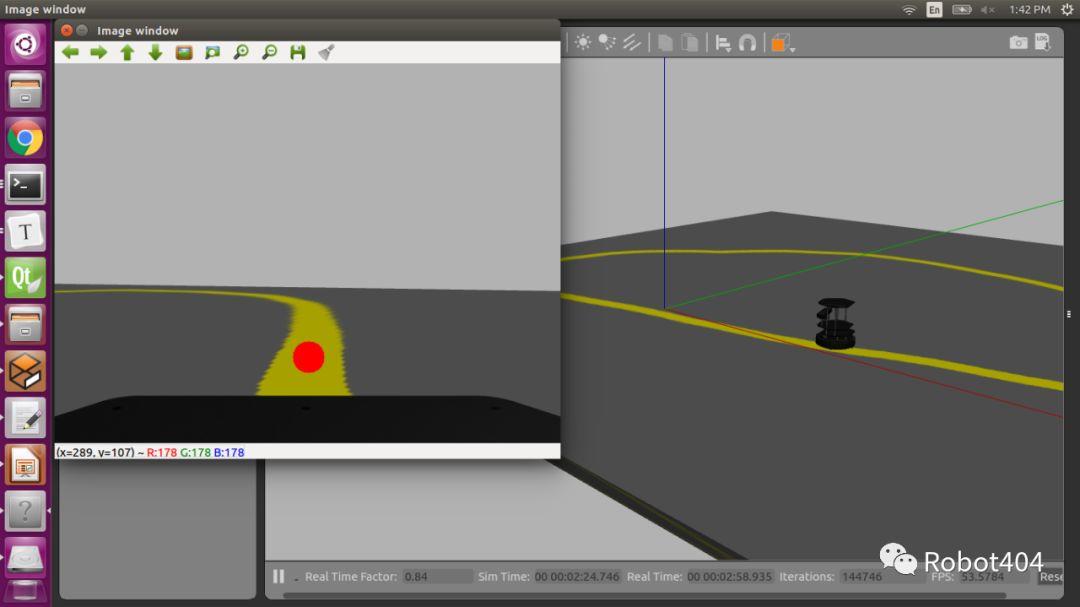1080x607 pixels.
Task: Click the Copy icon in Gazebo toolbar
Action: 665,43
